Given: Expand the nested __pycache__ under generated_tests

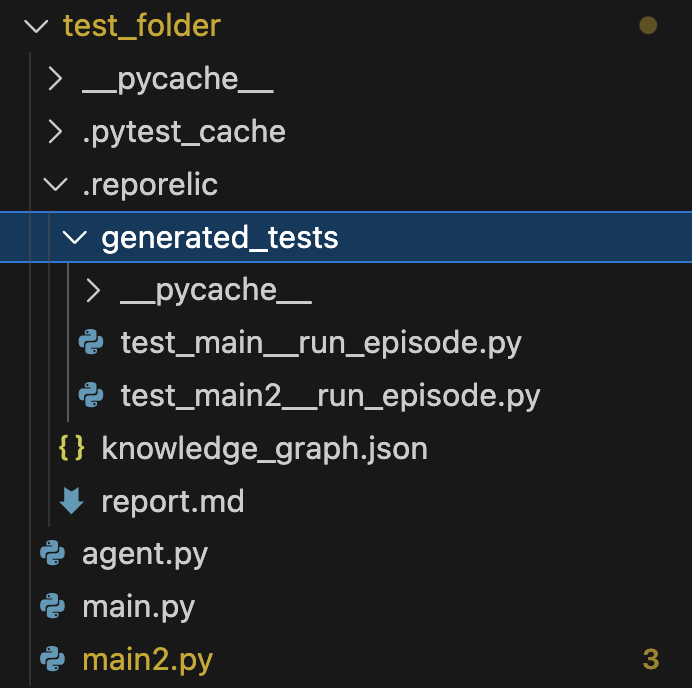Looking at the screenshot, I should 93,290.
